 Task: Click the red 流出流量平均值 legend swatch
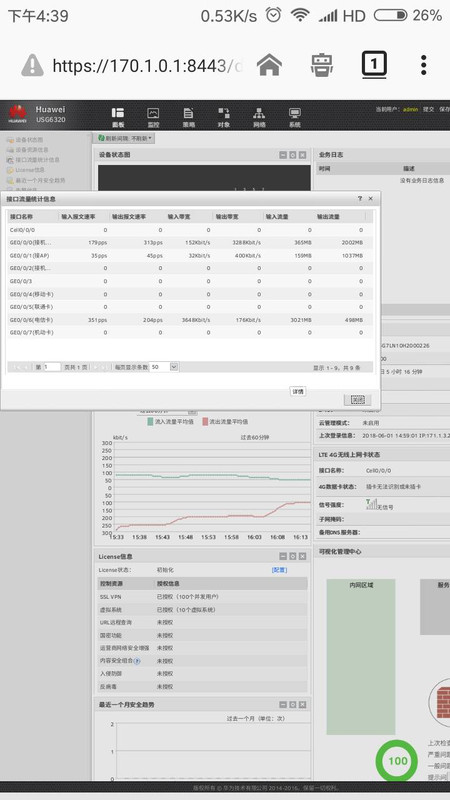205,422
